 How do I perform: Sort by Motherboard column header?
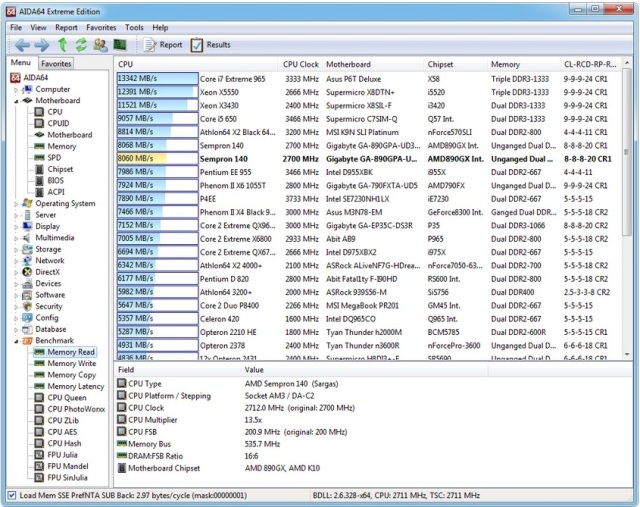pos(373,64)
